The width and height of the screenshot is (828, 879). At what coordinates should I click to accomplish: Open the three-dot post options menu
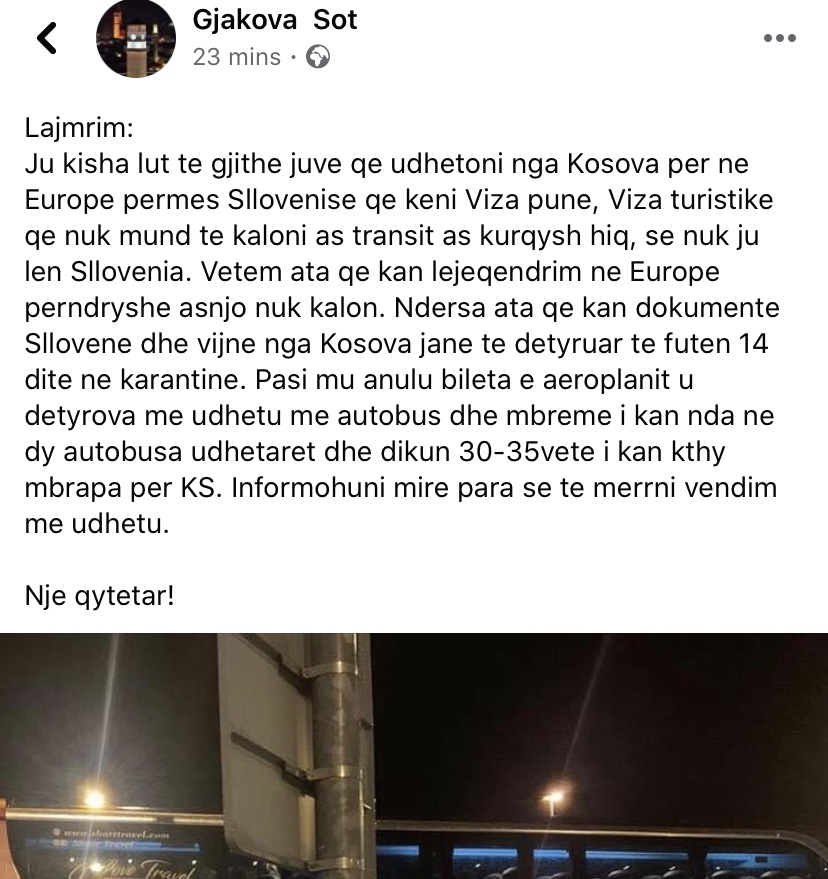[780, 38]
